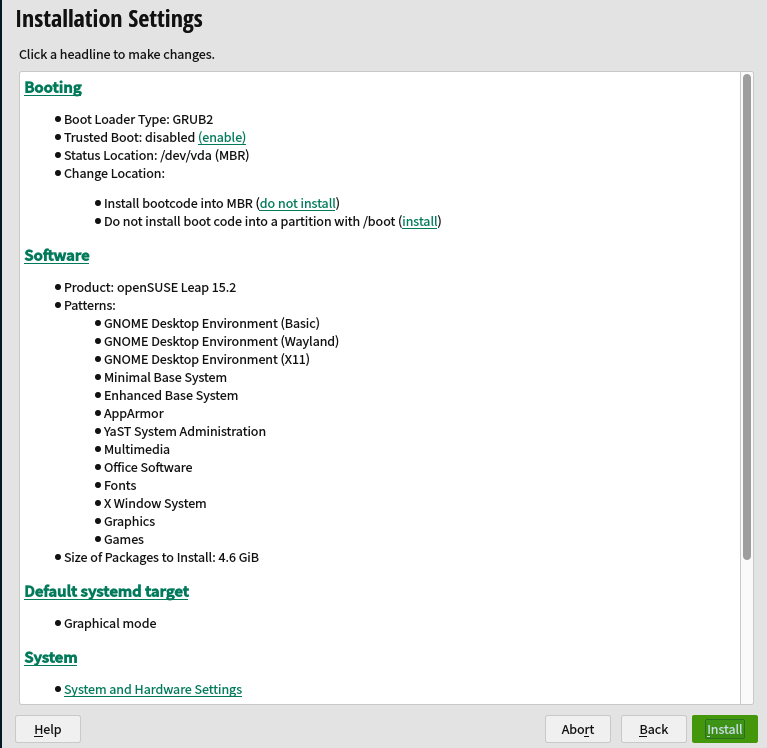
Task: Click the 'Graphical mode' text
Action: pos(110,624)
